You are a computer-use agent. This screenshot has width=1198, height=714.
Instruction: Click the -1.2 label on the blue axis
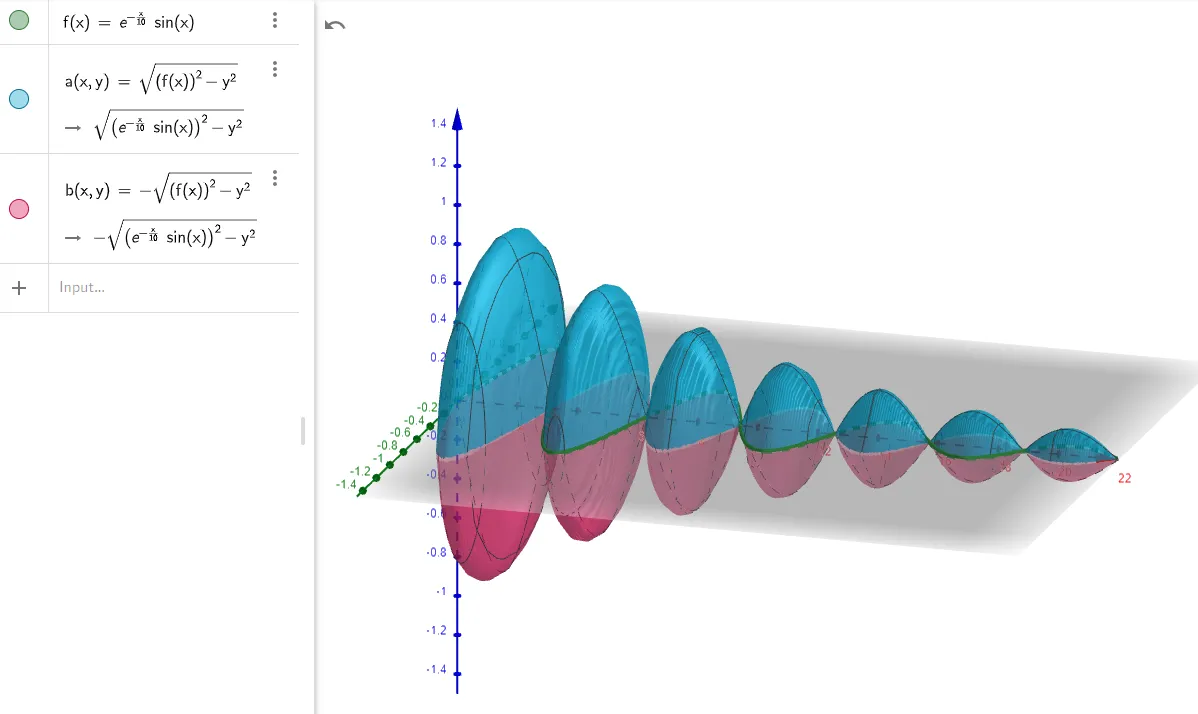click(x=436, y=630)
